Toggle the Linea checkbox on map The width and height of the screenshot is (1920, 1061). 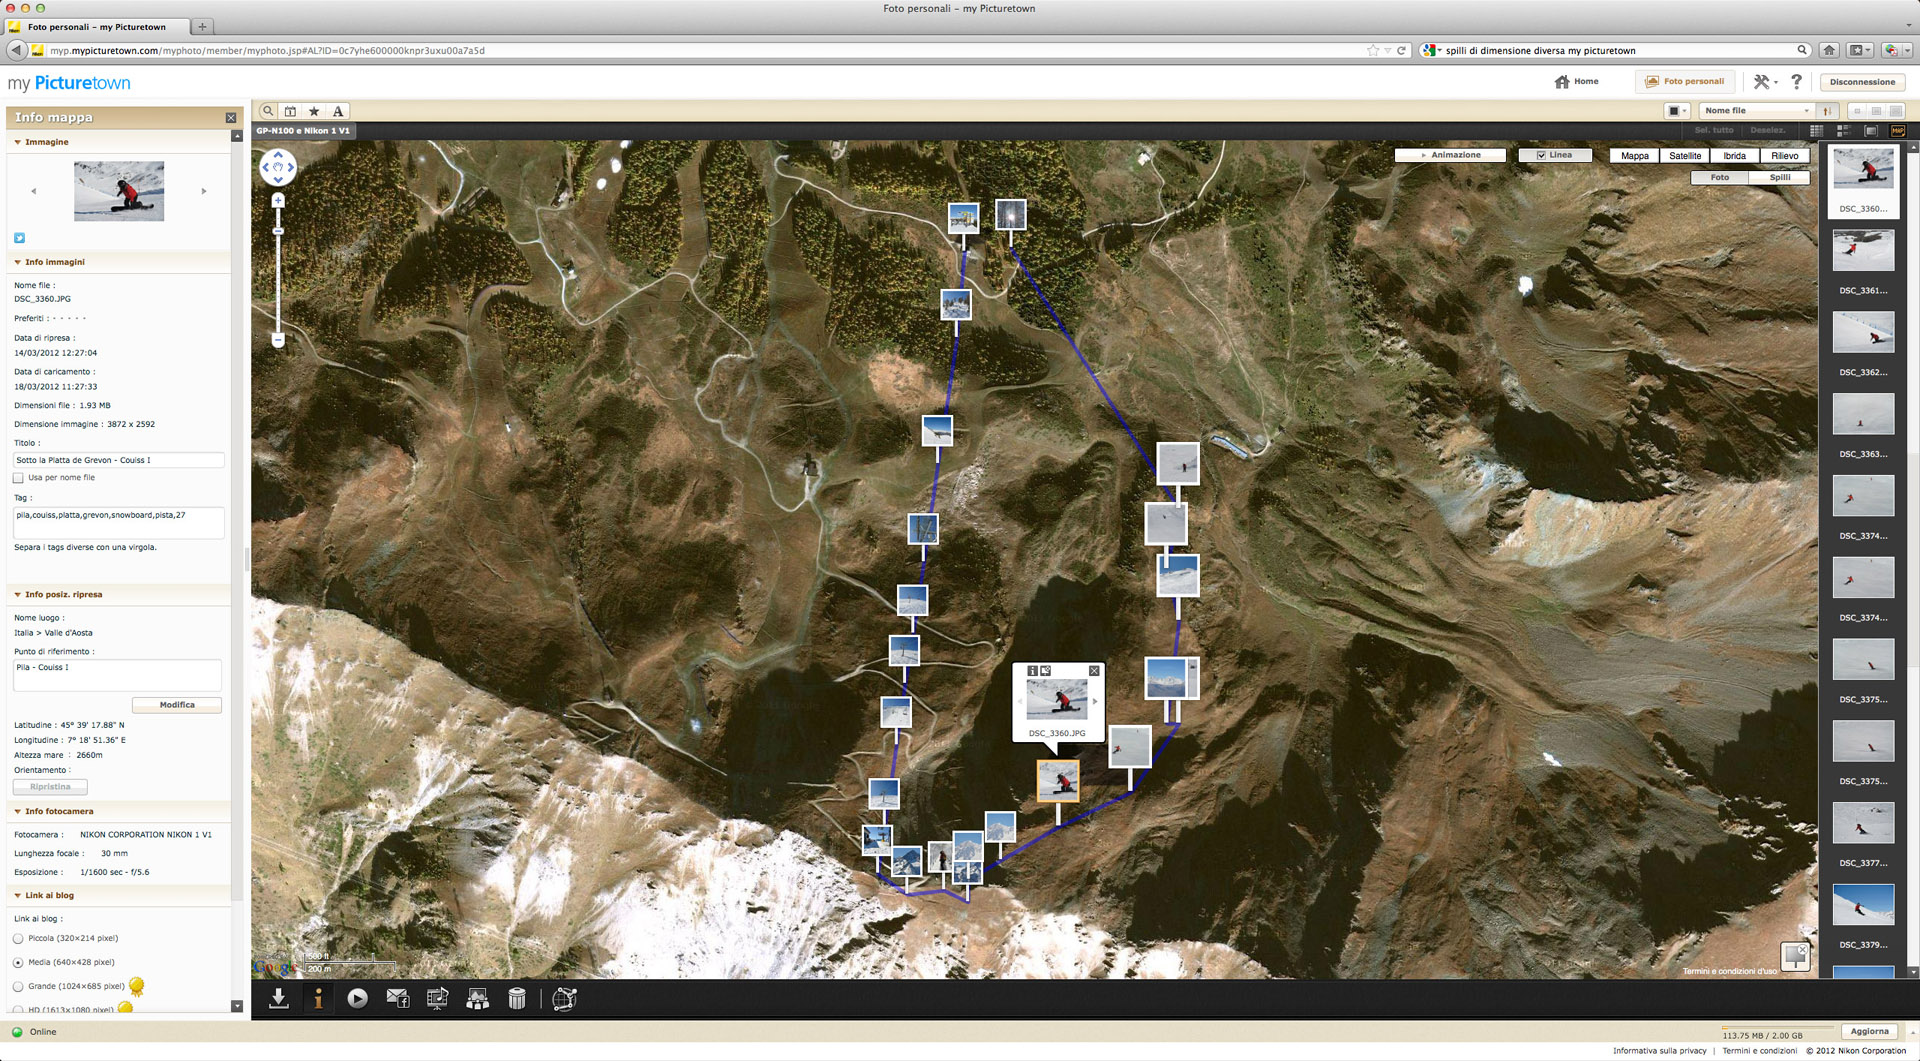(1541, 155)
